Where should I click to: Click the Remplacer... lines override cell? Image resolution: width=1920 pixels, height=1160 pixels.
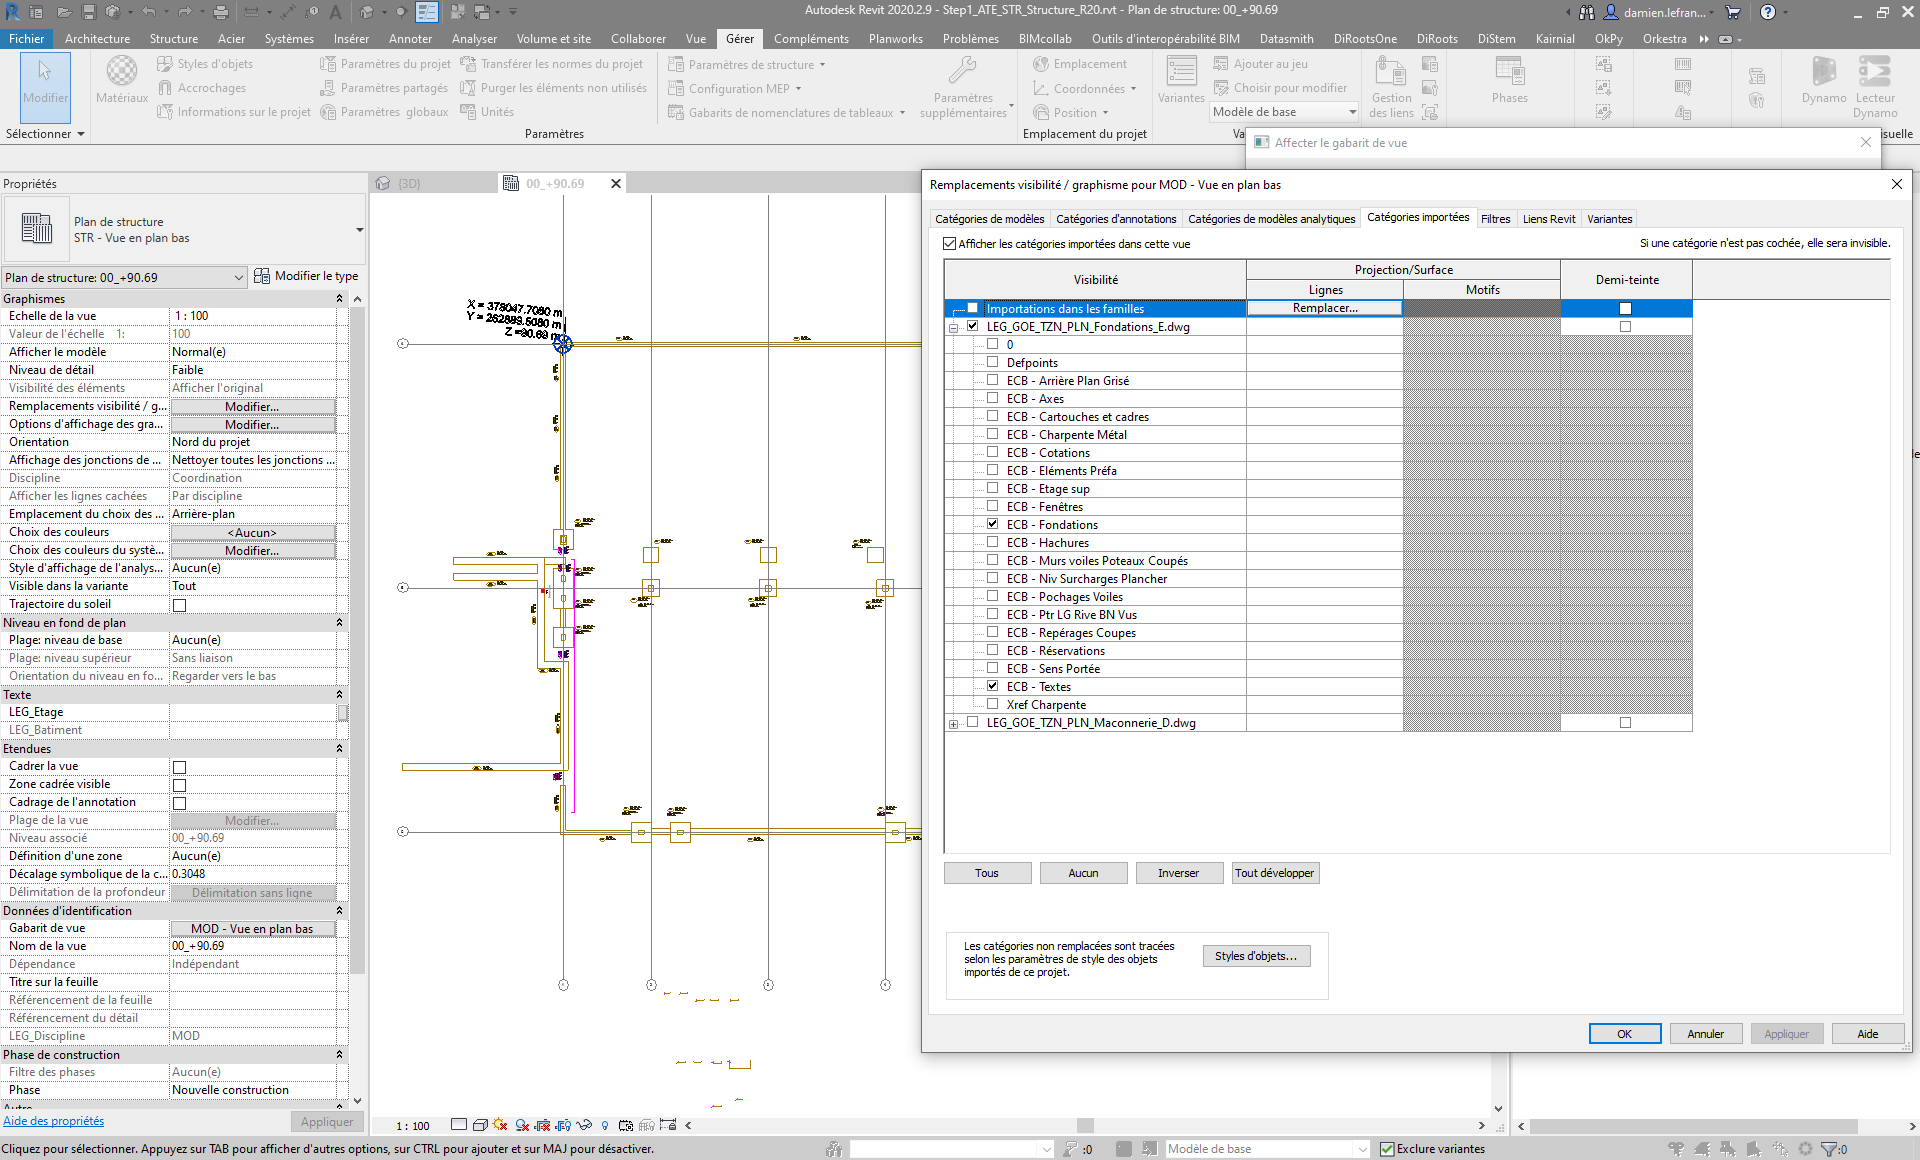coord(1324,308)
